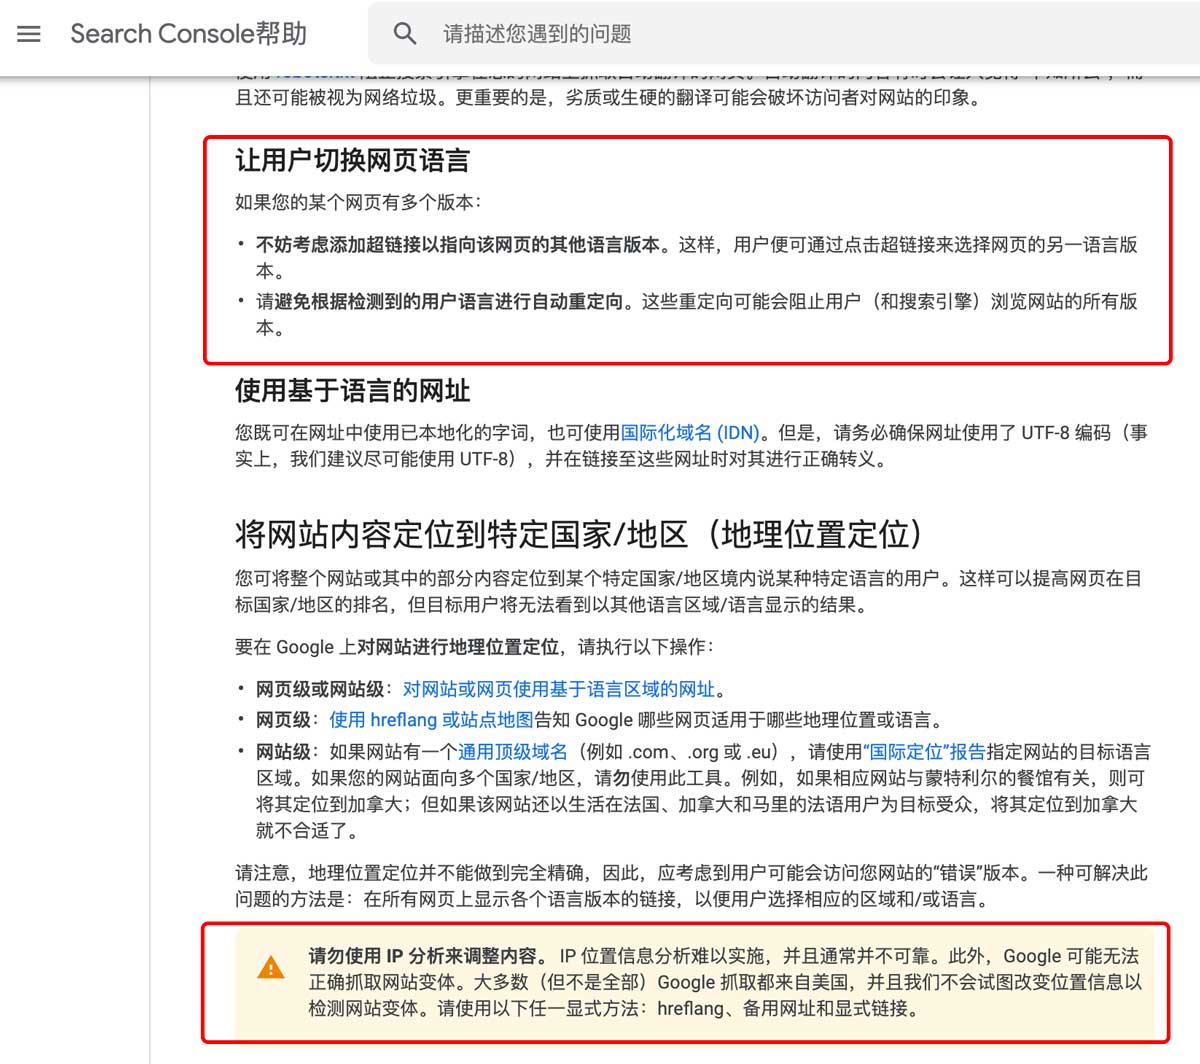
Task: Click bold phrase 对网站进行地理位置定位
Action: pos(458,647)
